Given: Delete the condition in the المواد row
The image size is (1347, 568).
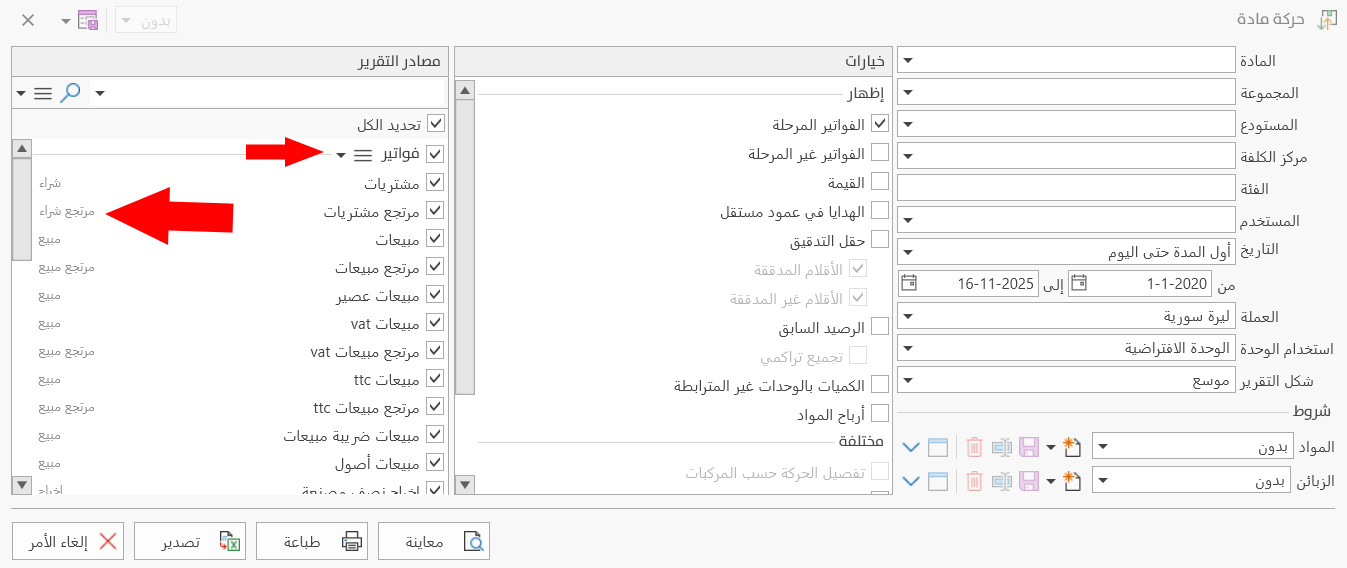Looking at the screenshot, I should click(974, 447).
